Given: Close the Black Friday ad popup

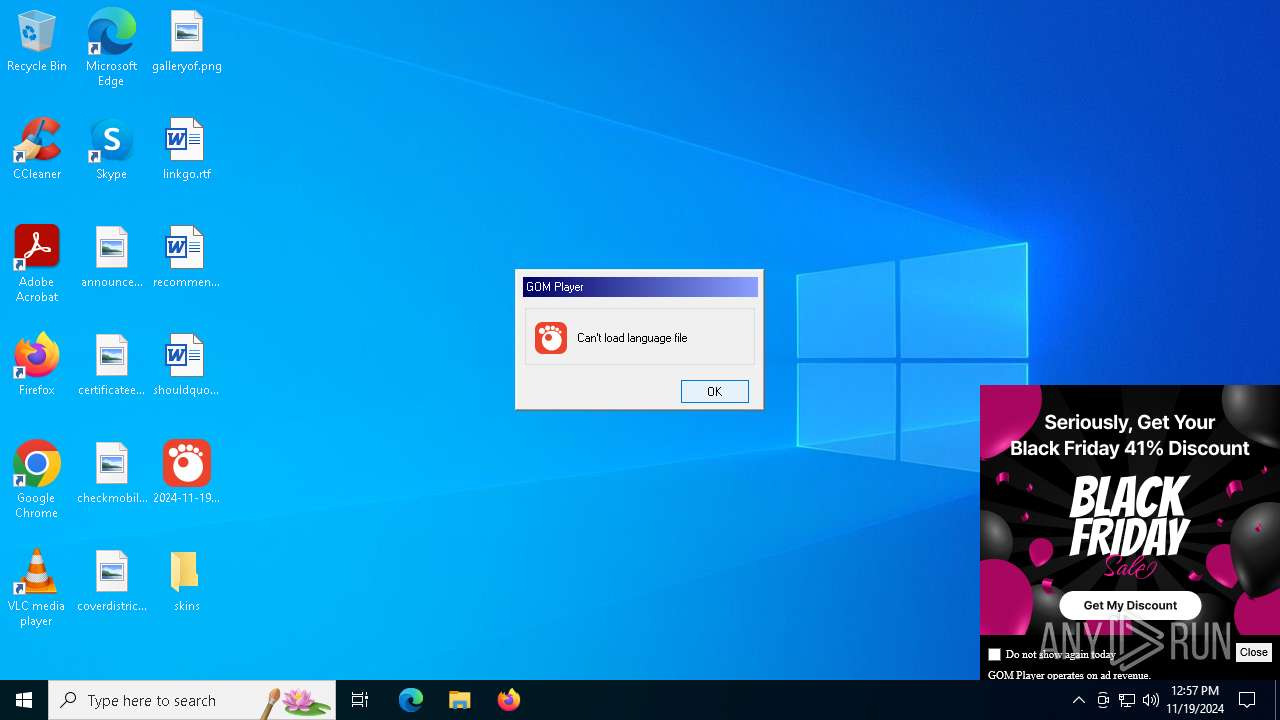Looking at the screenshot, I should [1253, 652].
